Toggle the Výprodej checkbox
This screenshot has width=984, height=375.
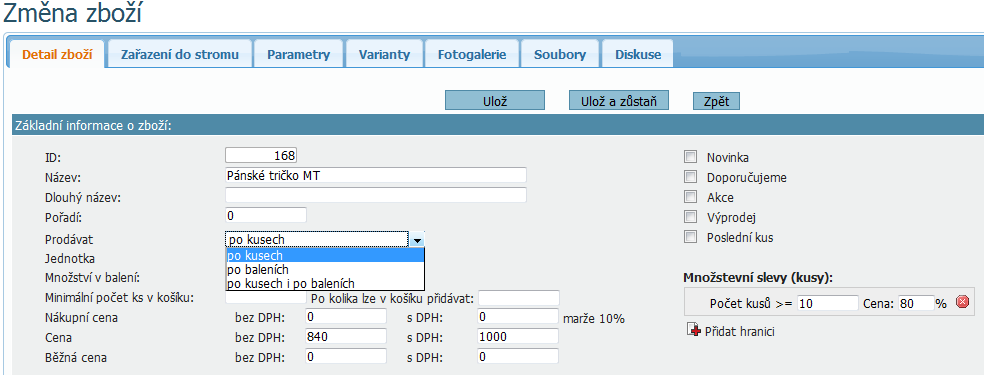pos(691,217)
